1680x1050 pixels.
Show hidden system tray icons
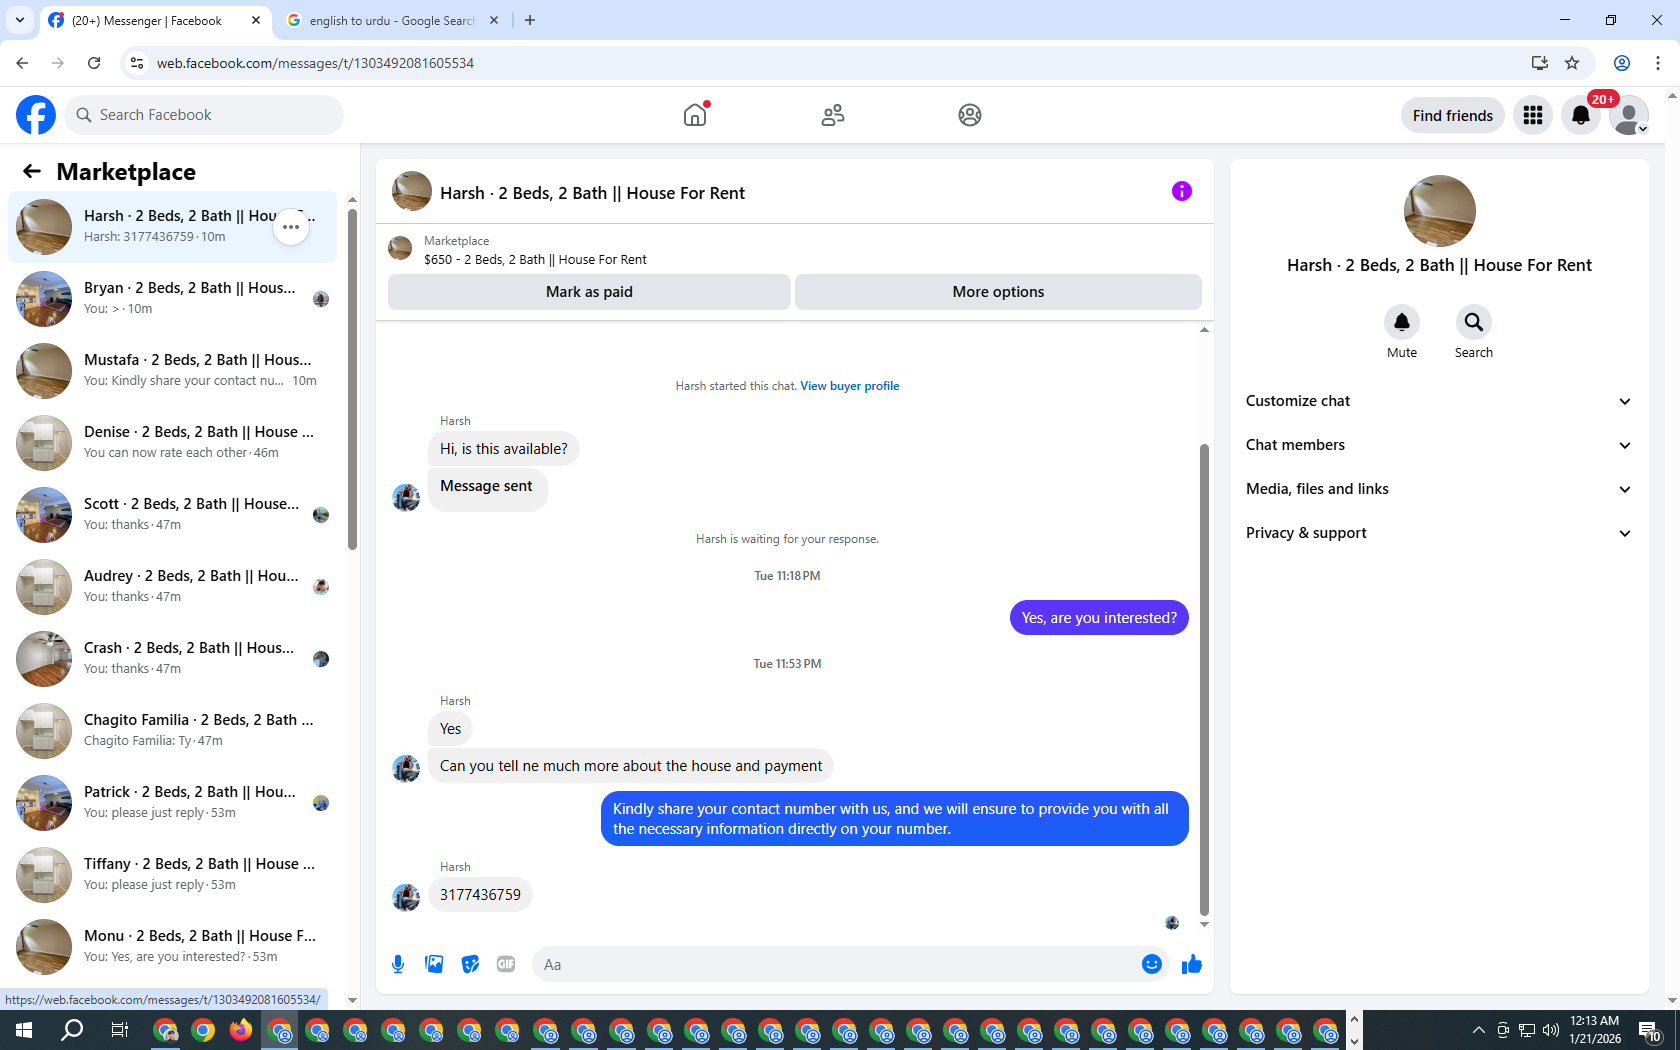click(x=1478, y=1030)
